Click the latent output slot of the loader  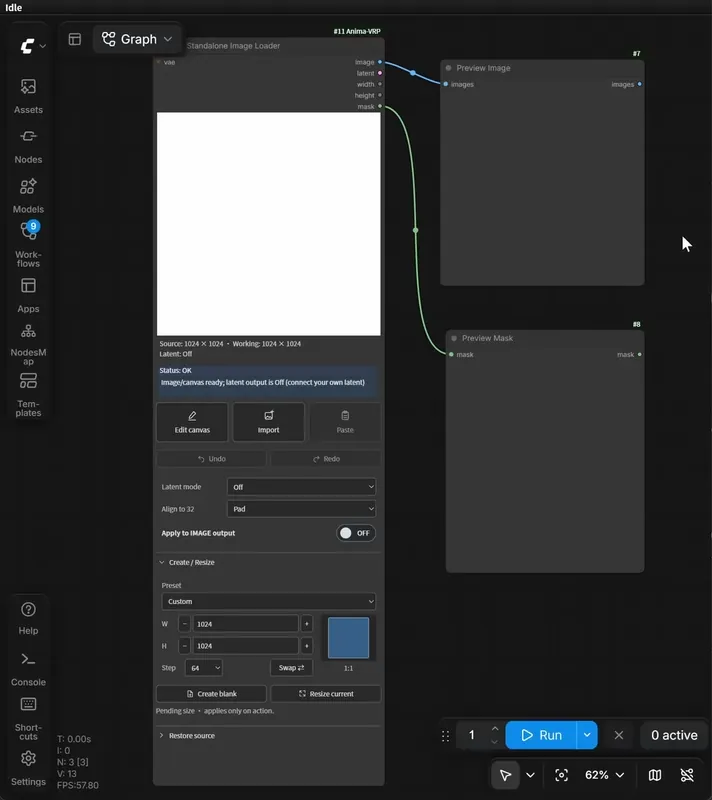(380, 73)
